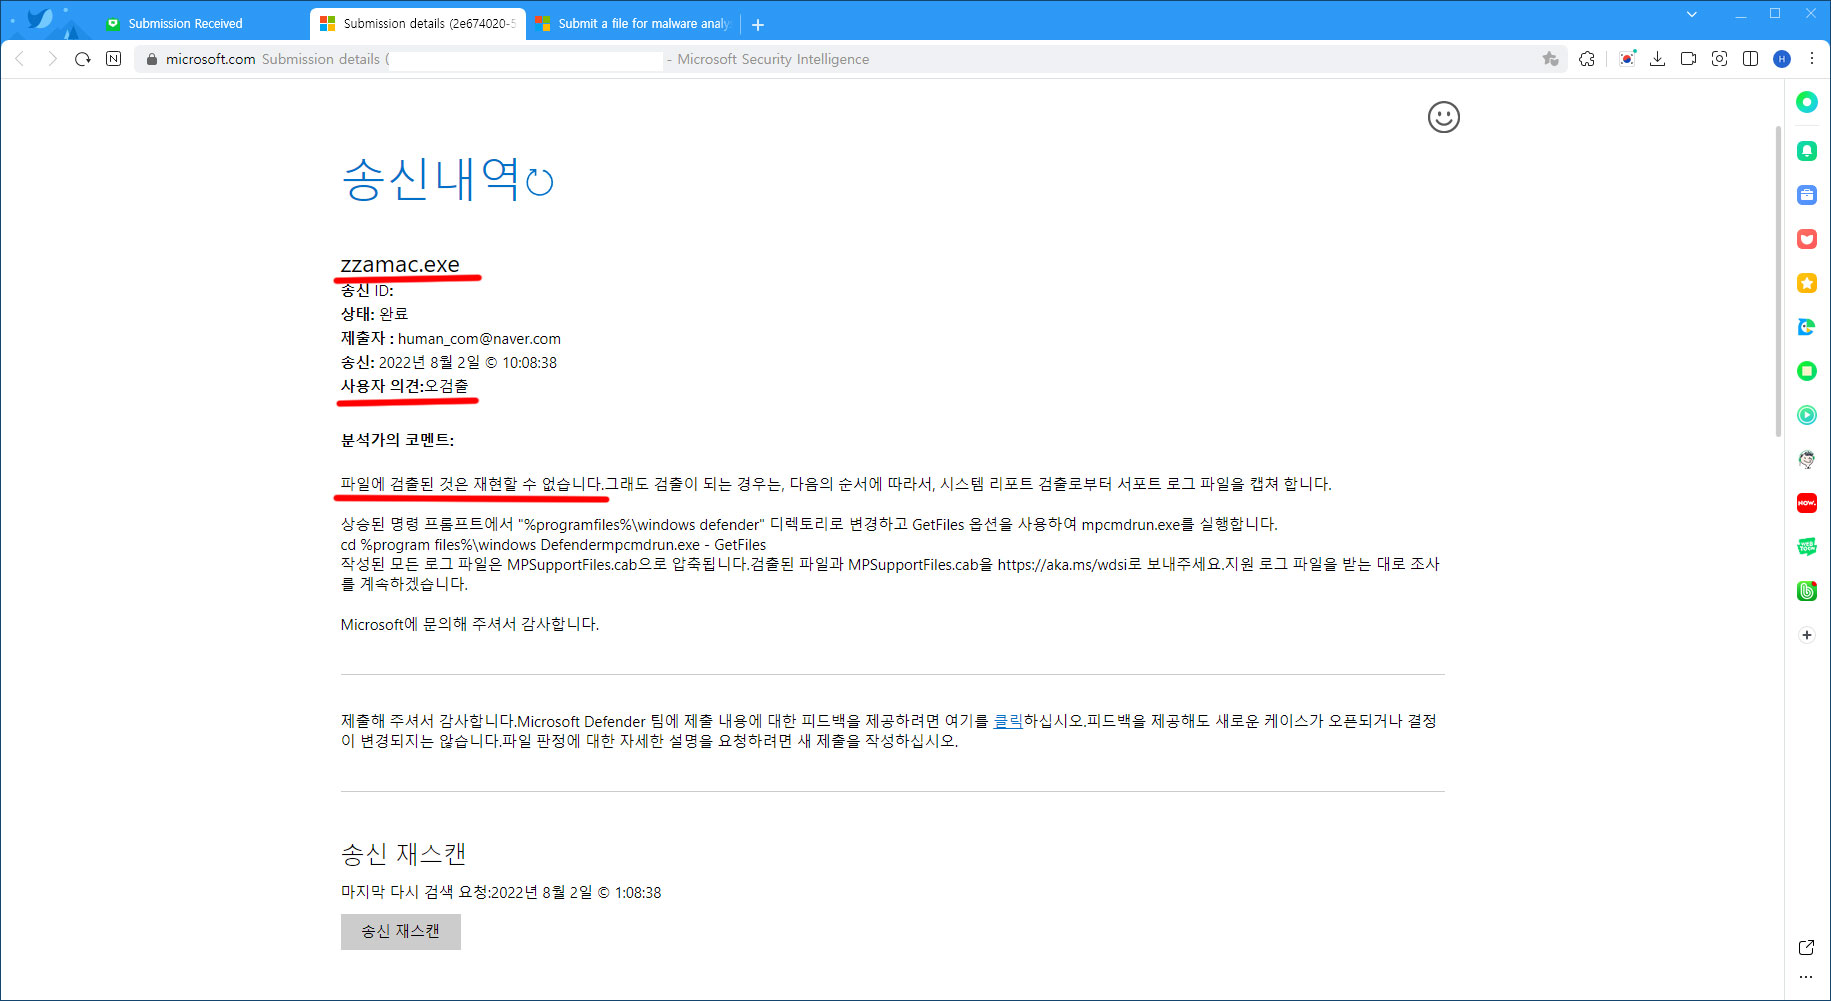Viewport: 1831px width, 1001px height.
Task: Open the blue briefcase tools sidebar icon
Action: pyautogui.click(x=1806, y=195)
